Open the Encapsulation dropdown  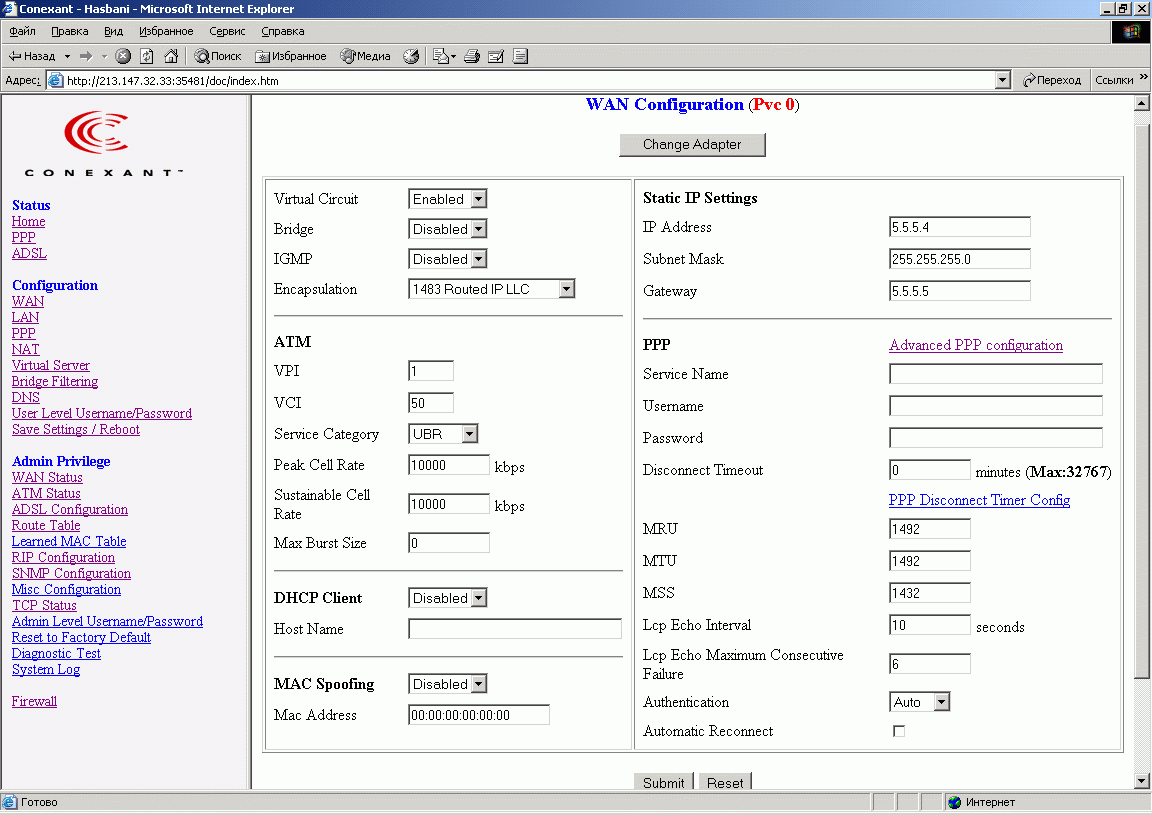492,289
